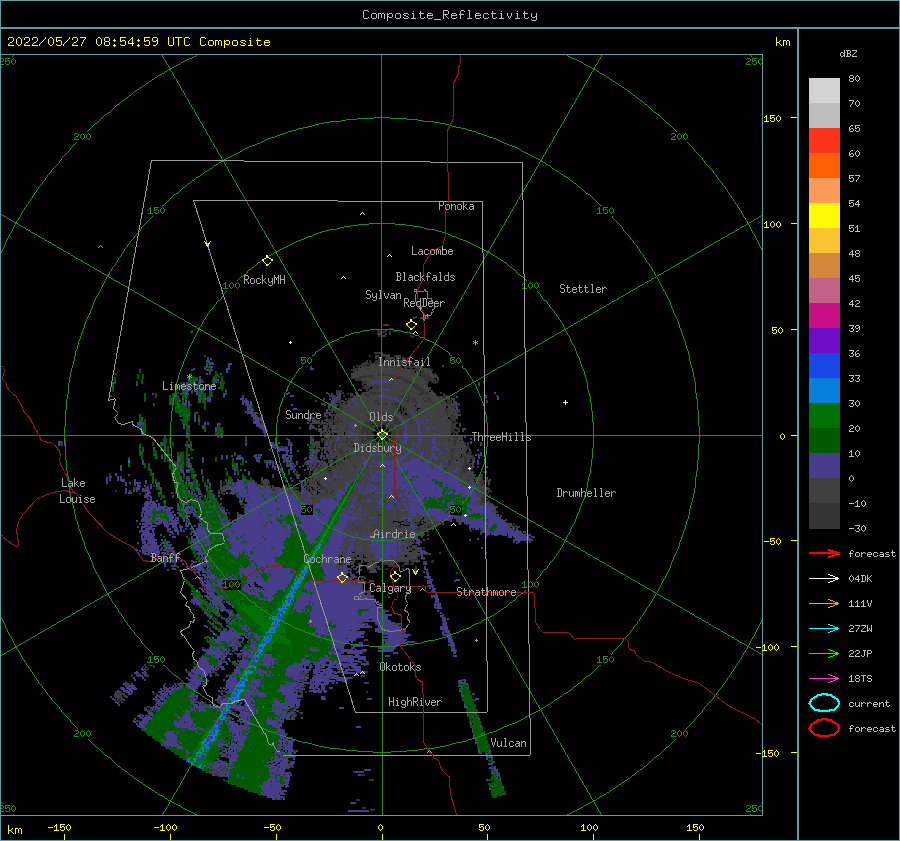The image size is (900, 841).
Task: Click the 80 dBZ scale value
Action: coord(854,79)
